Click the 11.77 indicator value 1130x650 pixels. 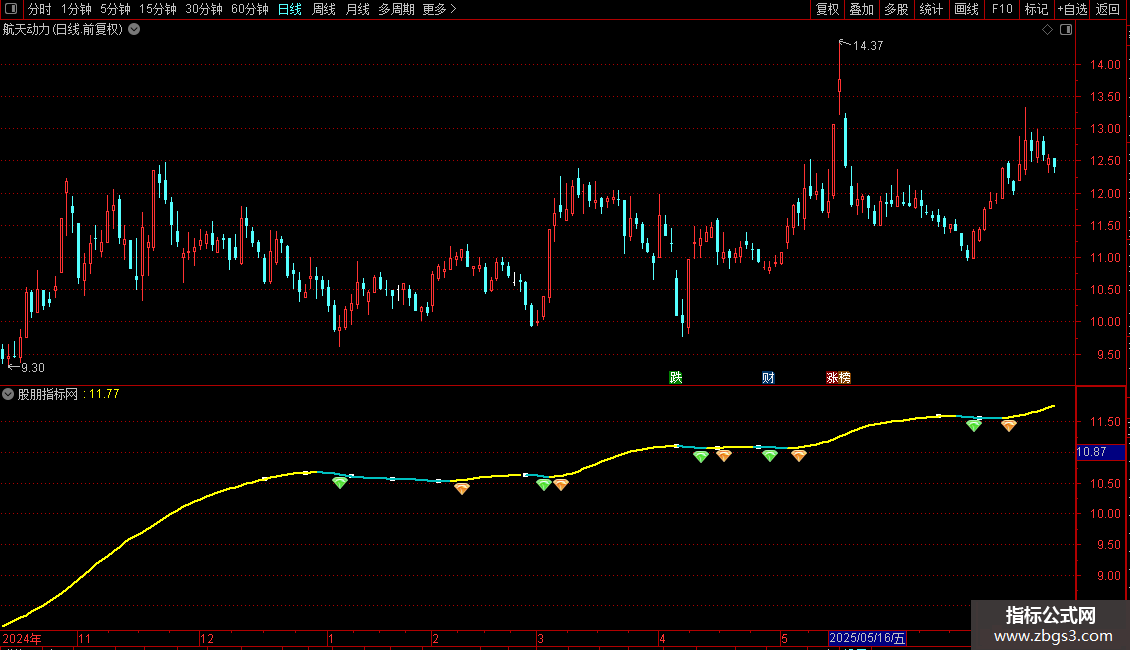click(104, 394)
